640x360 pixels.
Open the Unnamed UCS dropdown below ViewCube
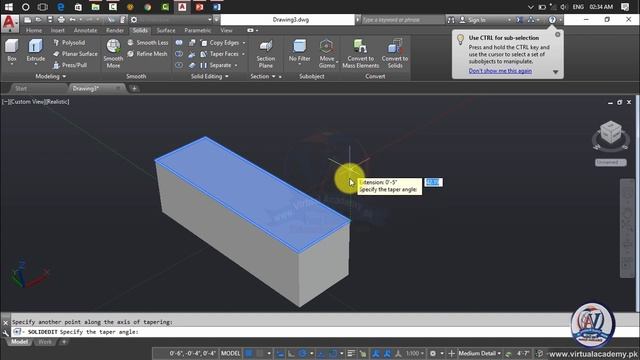pos(611,162)
